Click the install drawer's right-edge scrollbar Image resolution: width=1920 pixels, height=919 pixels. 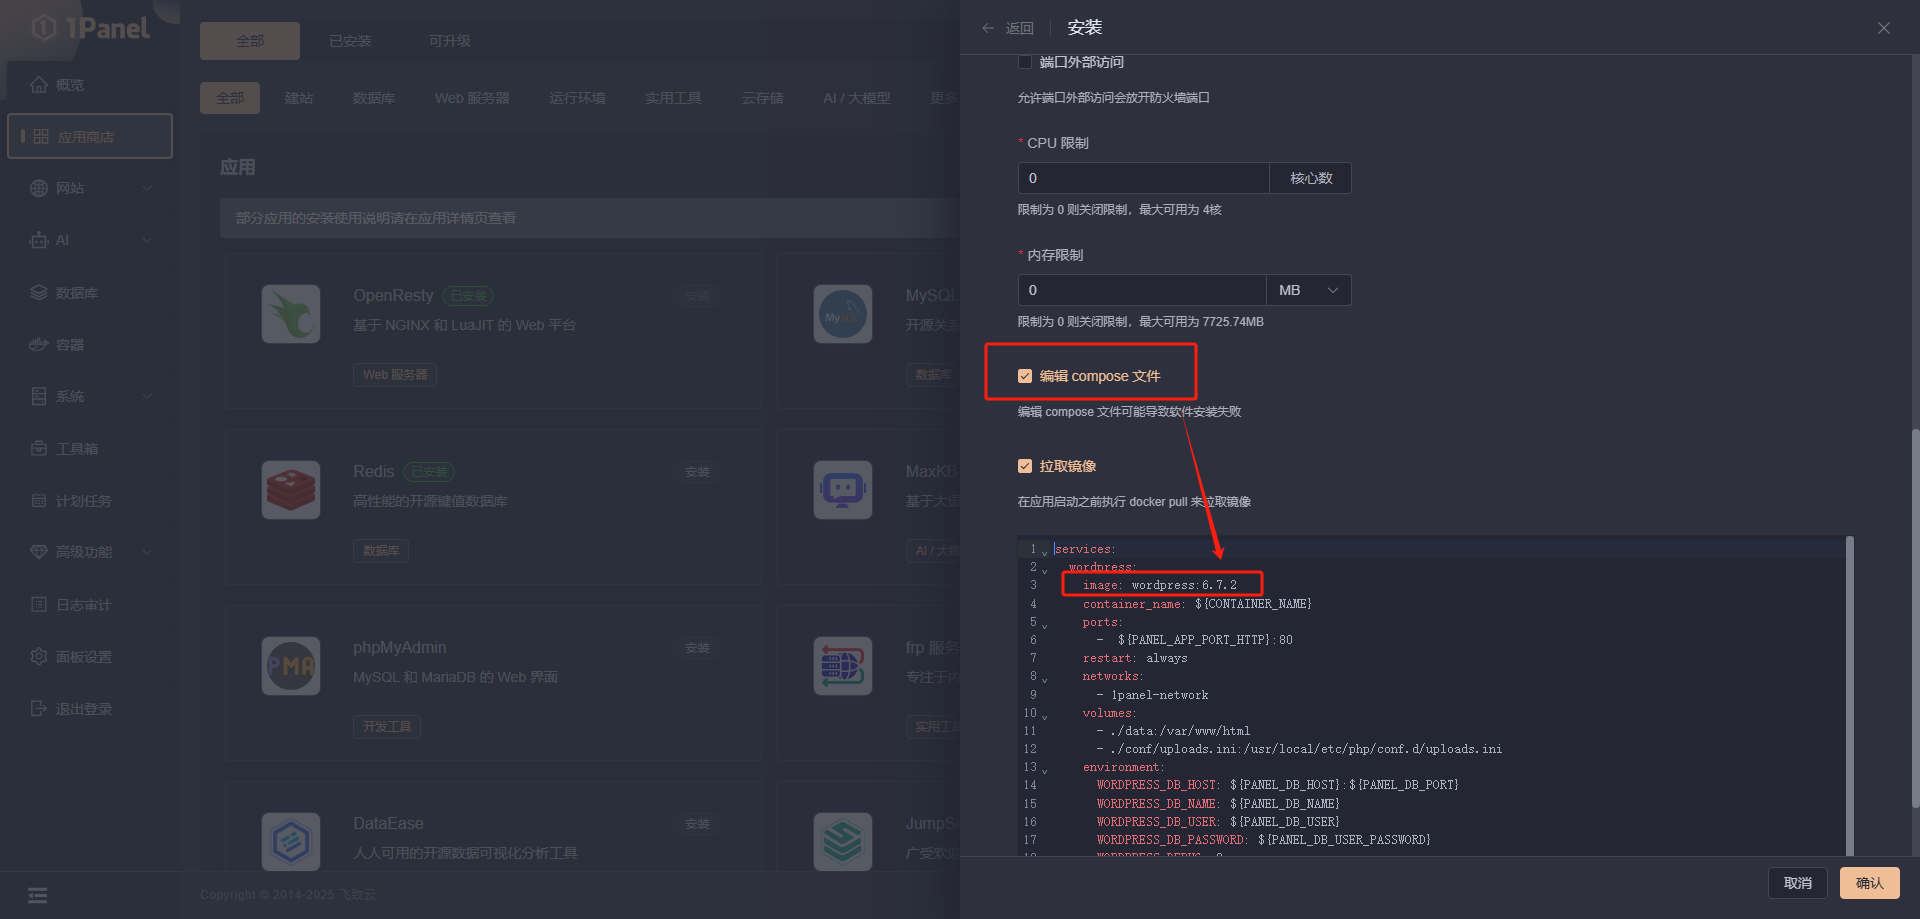coord(1915,618)
